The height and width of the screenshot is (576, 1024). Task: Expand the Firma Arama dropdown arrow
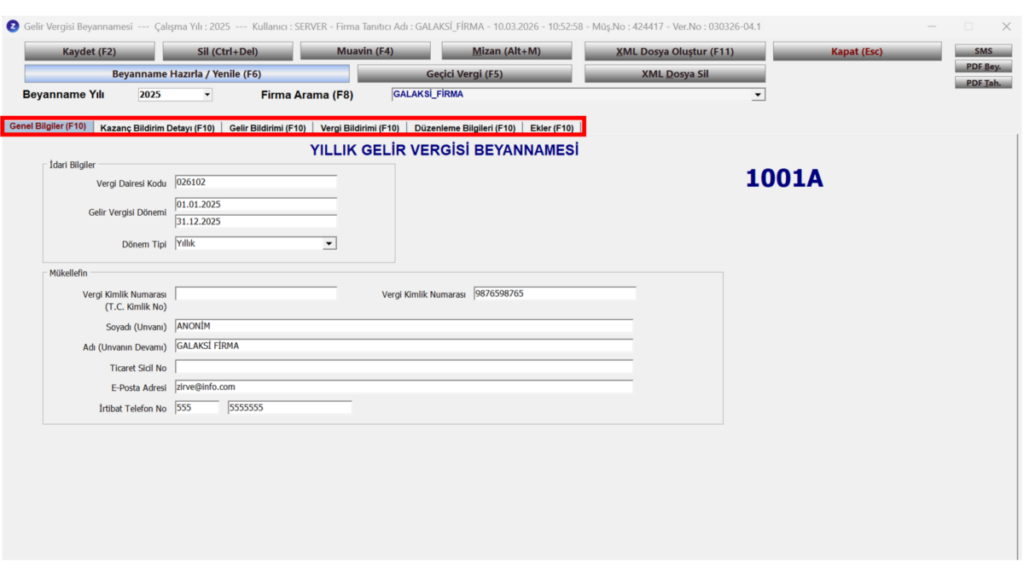[x=758, y=95]
